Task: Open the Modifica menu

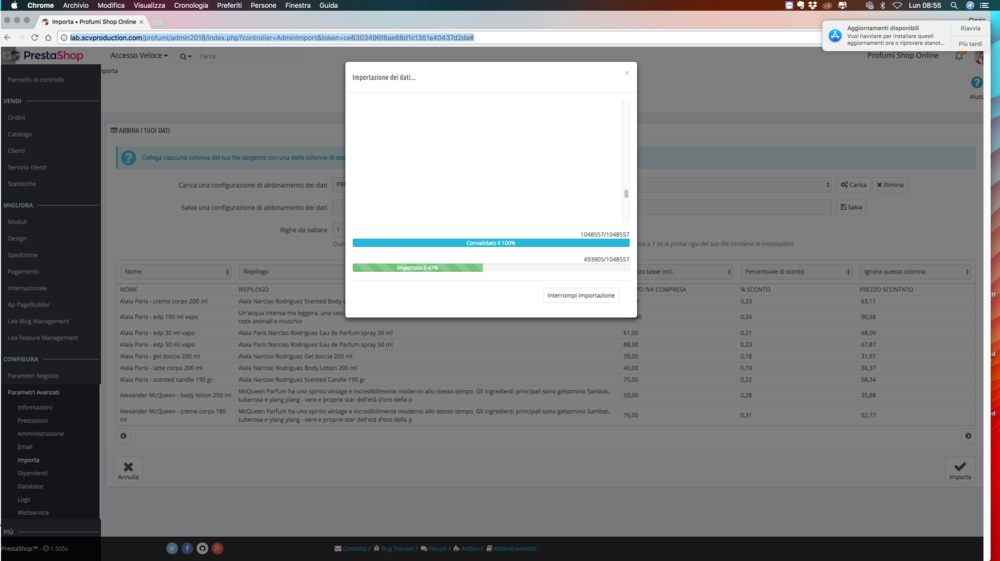Action: click(111, 5)
